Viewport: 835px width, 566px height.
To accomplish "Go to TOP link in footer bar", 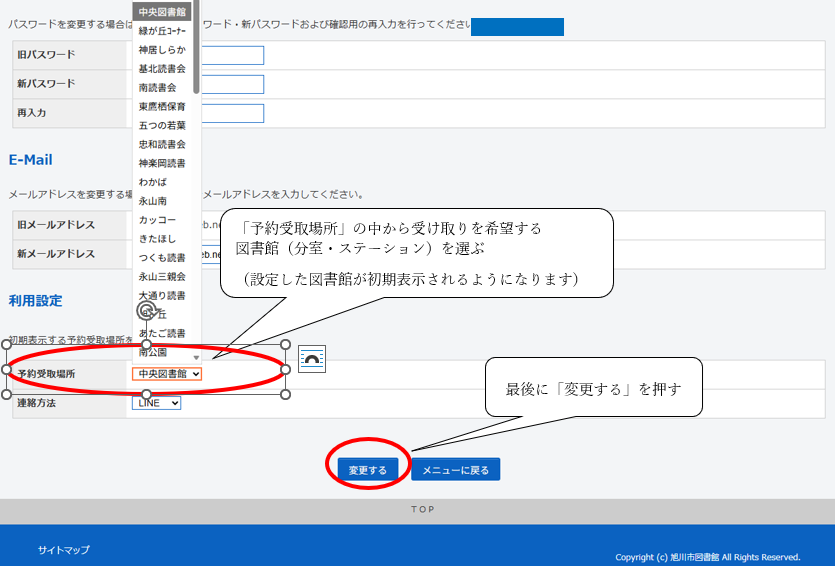I will point(422,510).
